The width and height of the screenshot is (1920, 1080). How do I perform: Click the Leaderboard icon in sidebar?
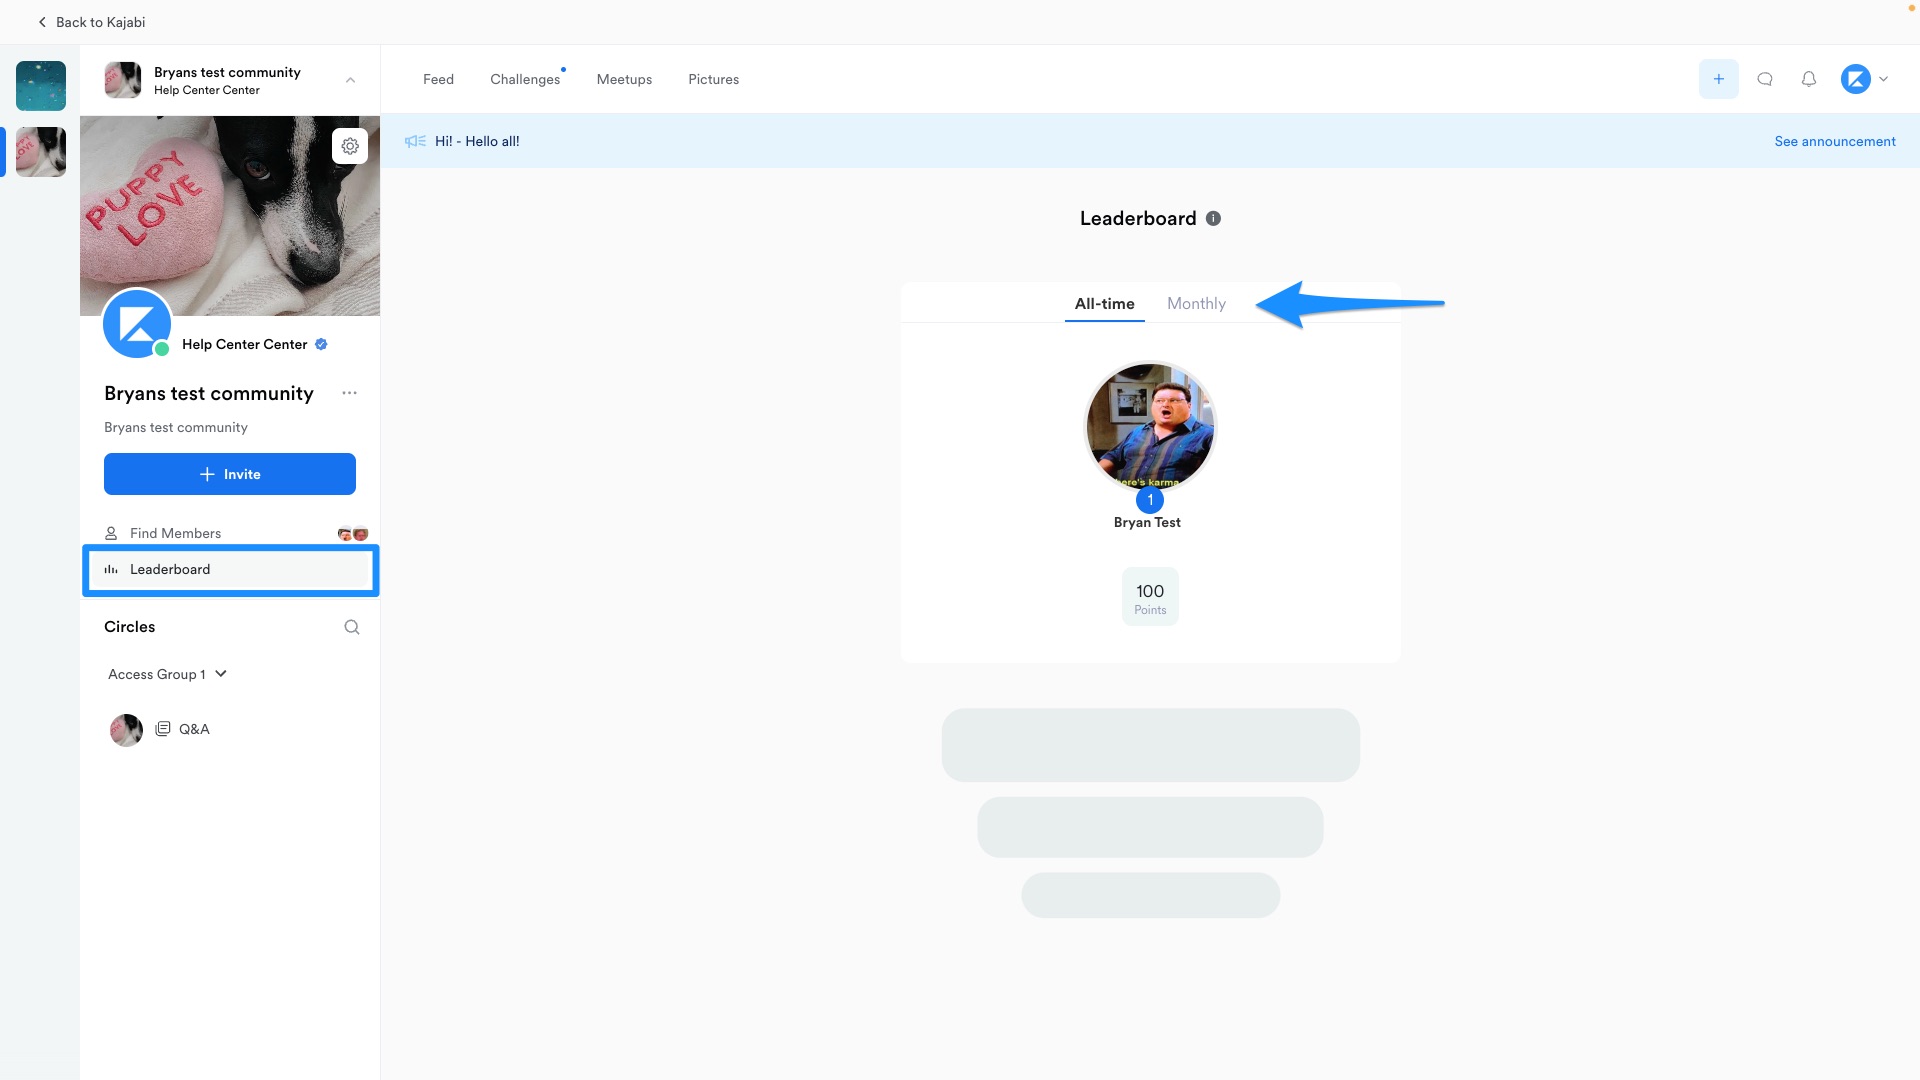click(111, 568)
